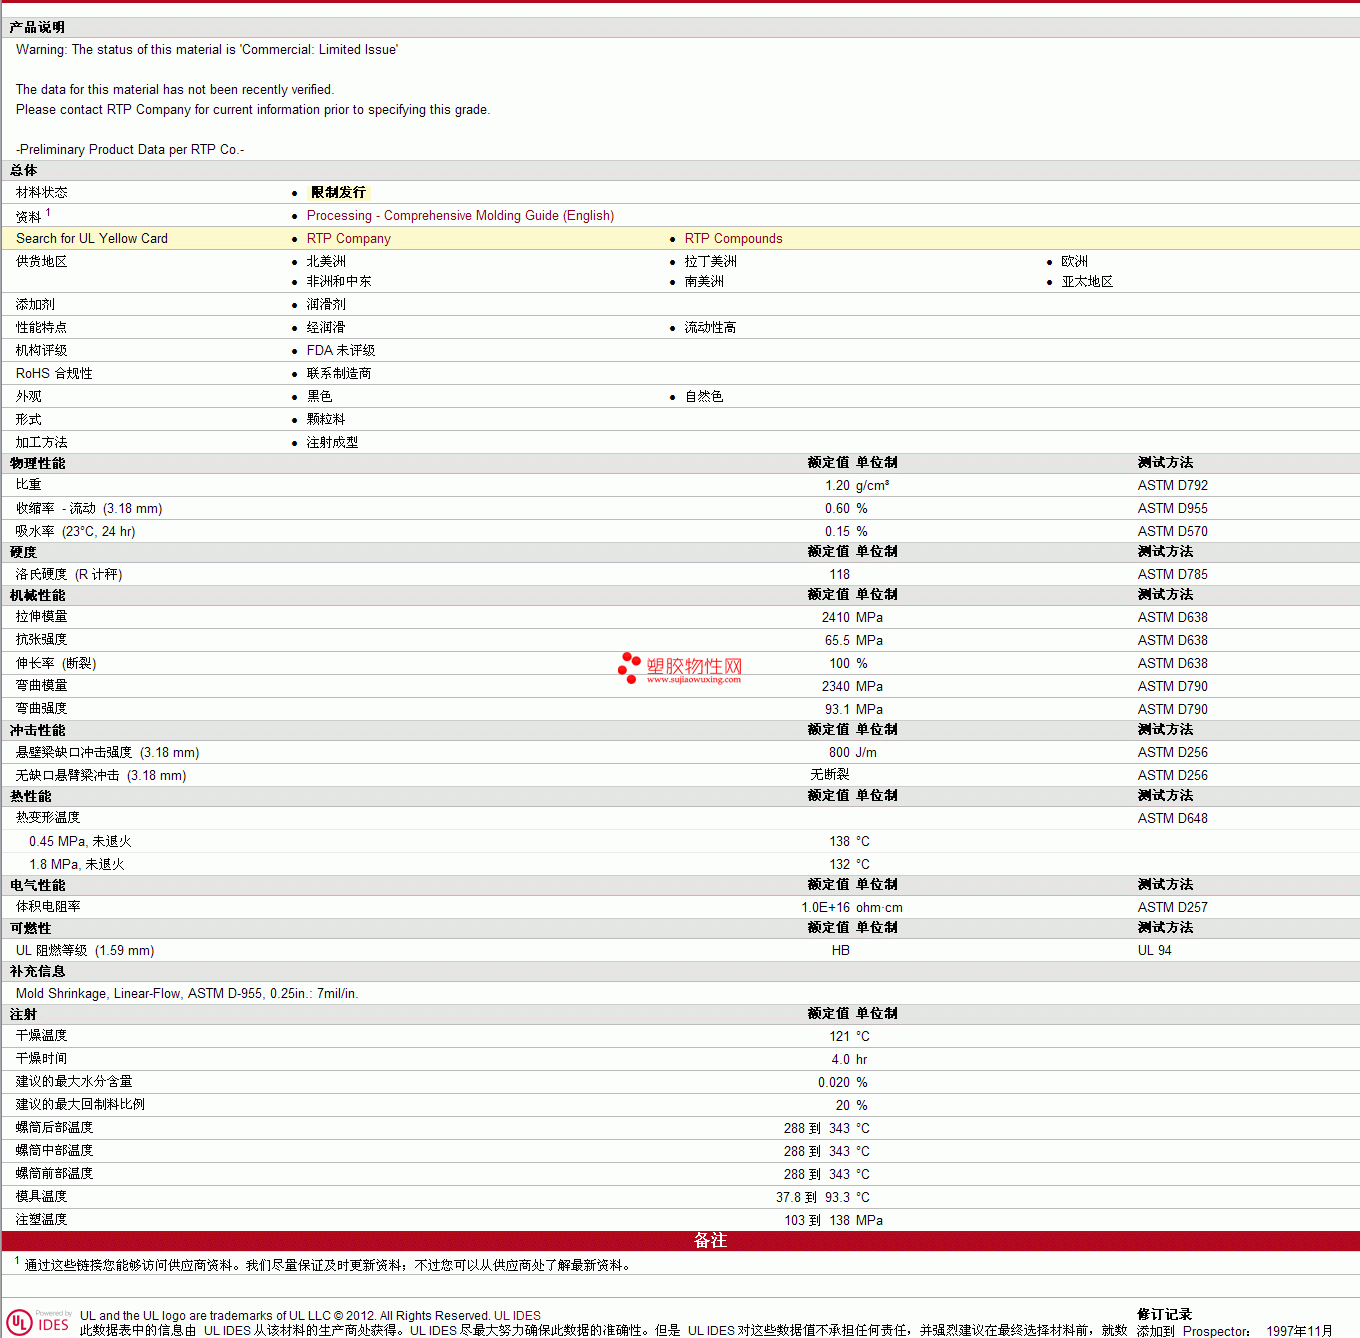Image resolution: width=1360 pixels, height=1338 pixels.
Task: Click the red sujiaowuxing watermark logo
Action: tap(680, 668)
